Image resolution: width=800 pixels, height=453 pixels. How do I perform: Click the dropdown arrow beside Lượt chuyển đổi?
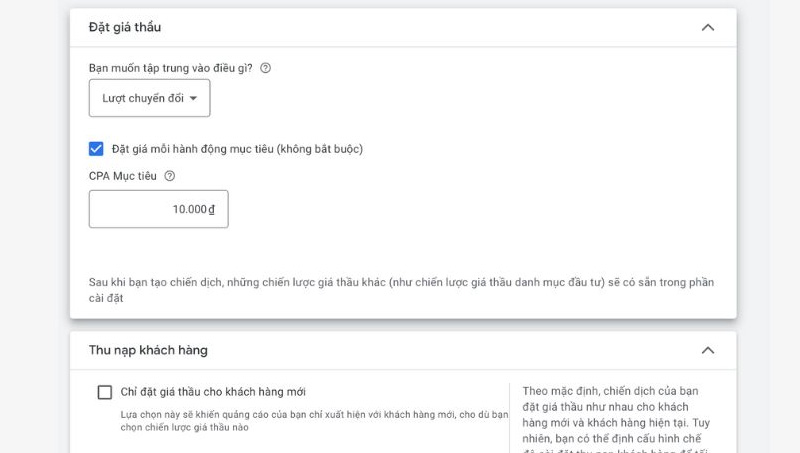point(193,98)
